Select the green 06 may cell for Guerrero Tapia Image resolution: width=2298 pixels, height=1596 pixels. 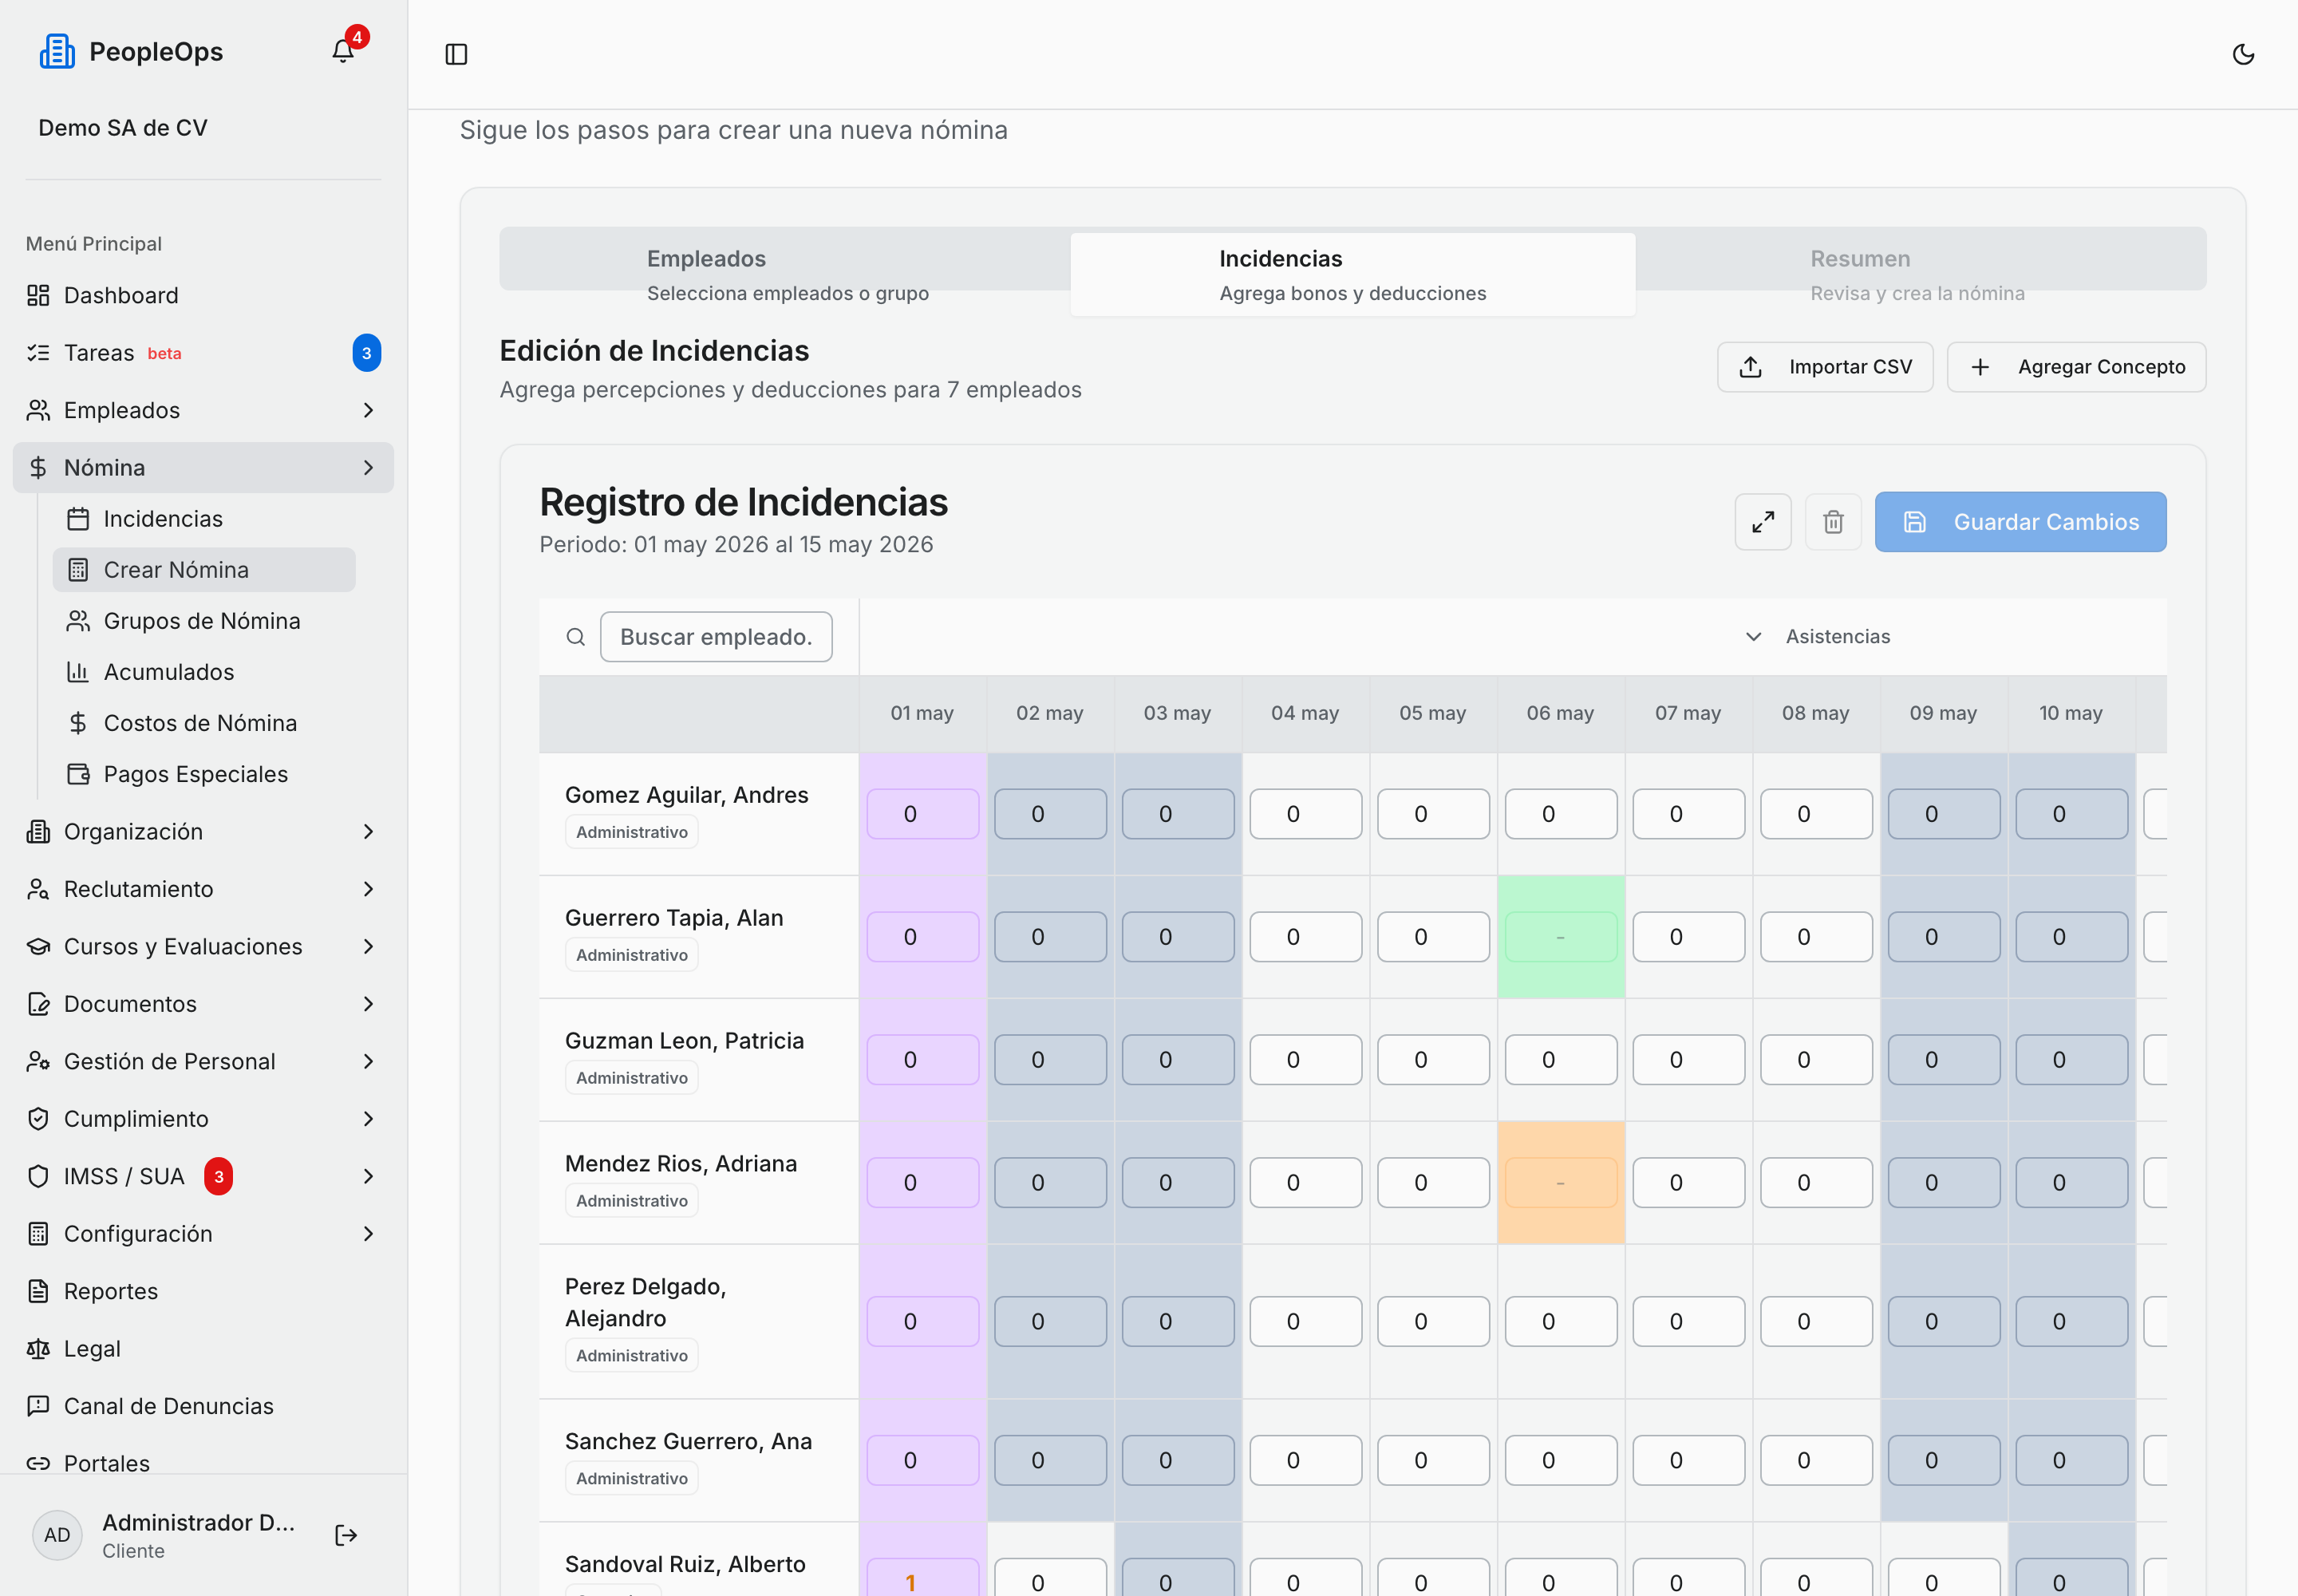point(1561,937)
